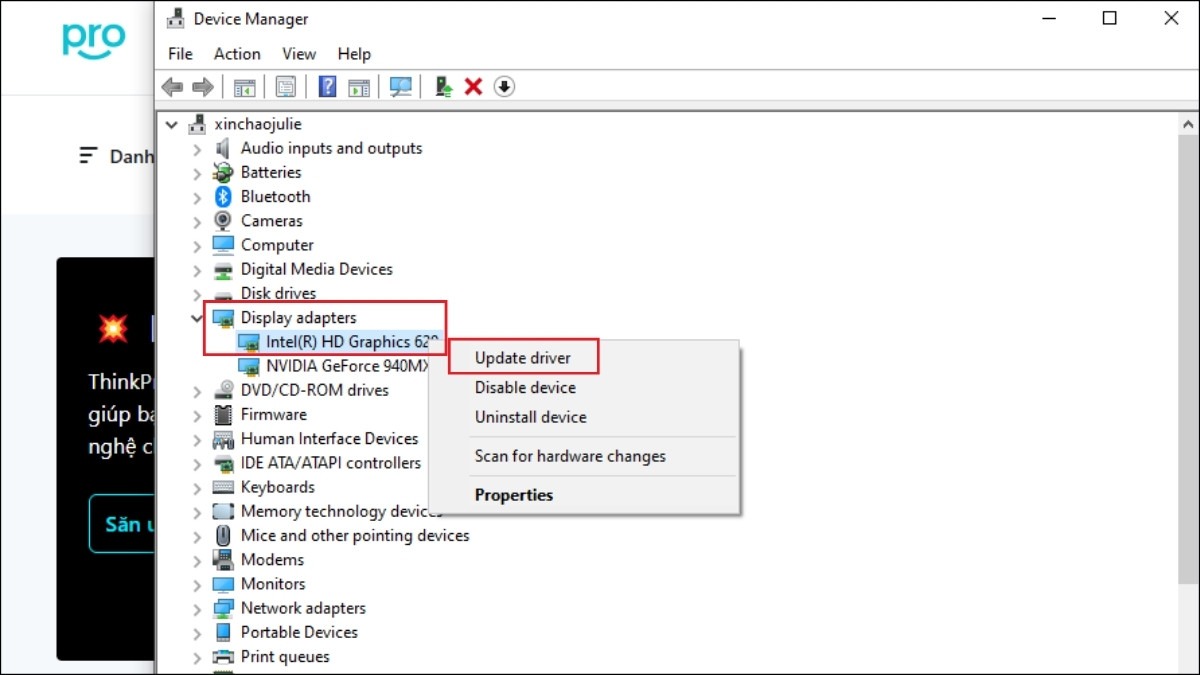Screen dimensions: 1200x675
Task: Expand the Memory technology devices category
Action: (x=197, y=512)
